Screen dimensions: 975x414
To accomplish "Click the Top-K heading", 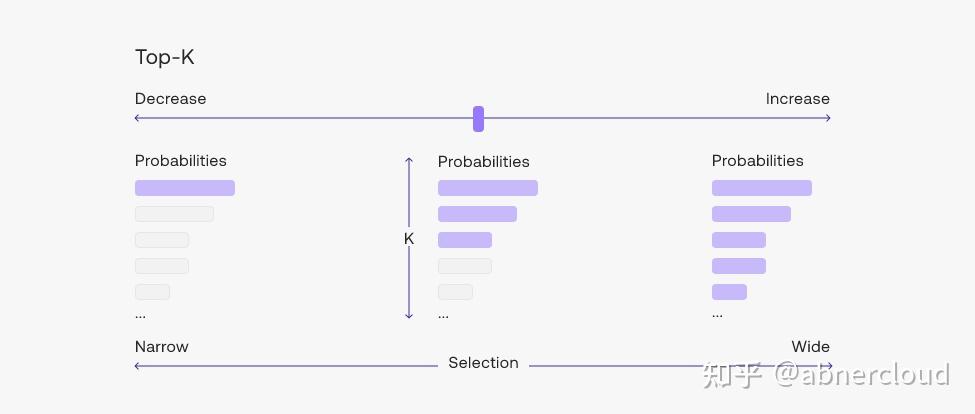I will pos(164,57).
